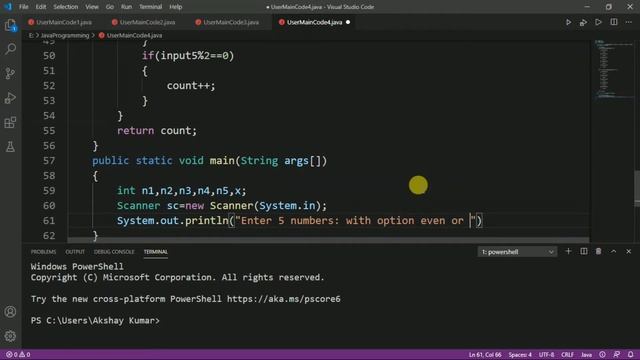This screenshot has height=360, width=640.
Task: Show the Problems panel tab
Action: (x=43, y=252)
